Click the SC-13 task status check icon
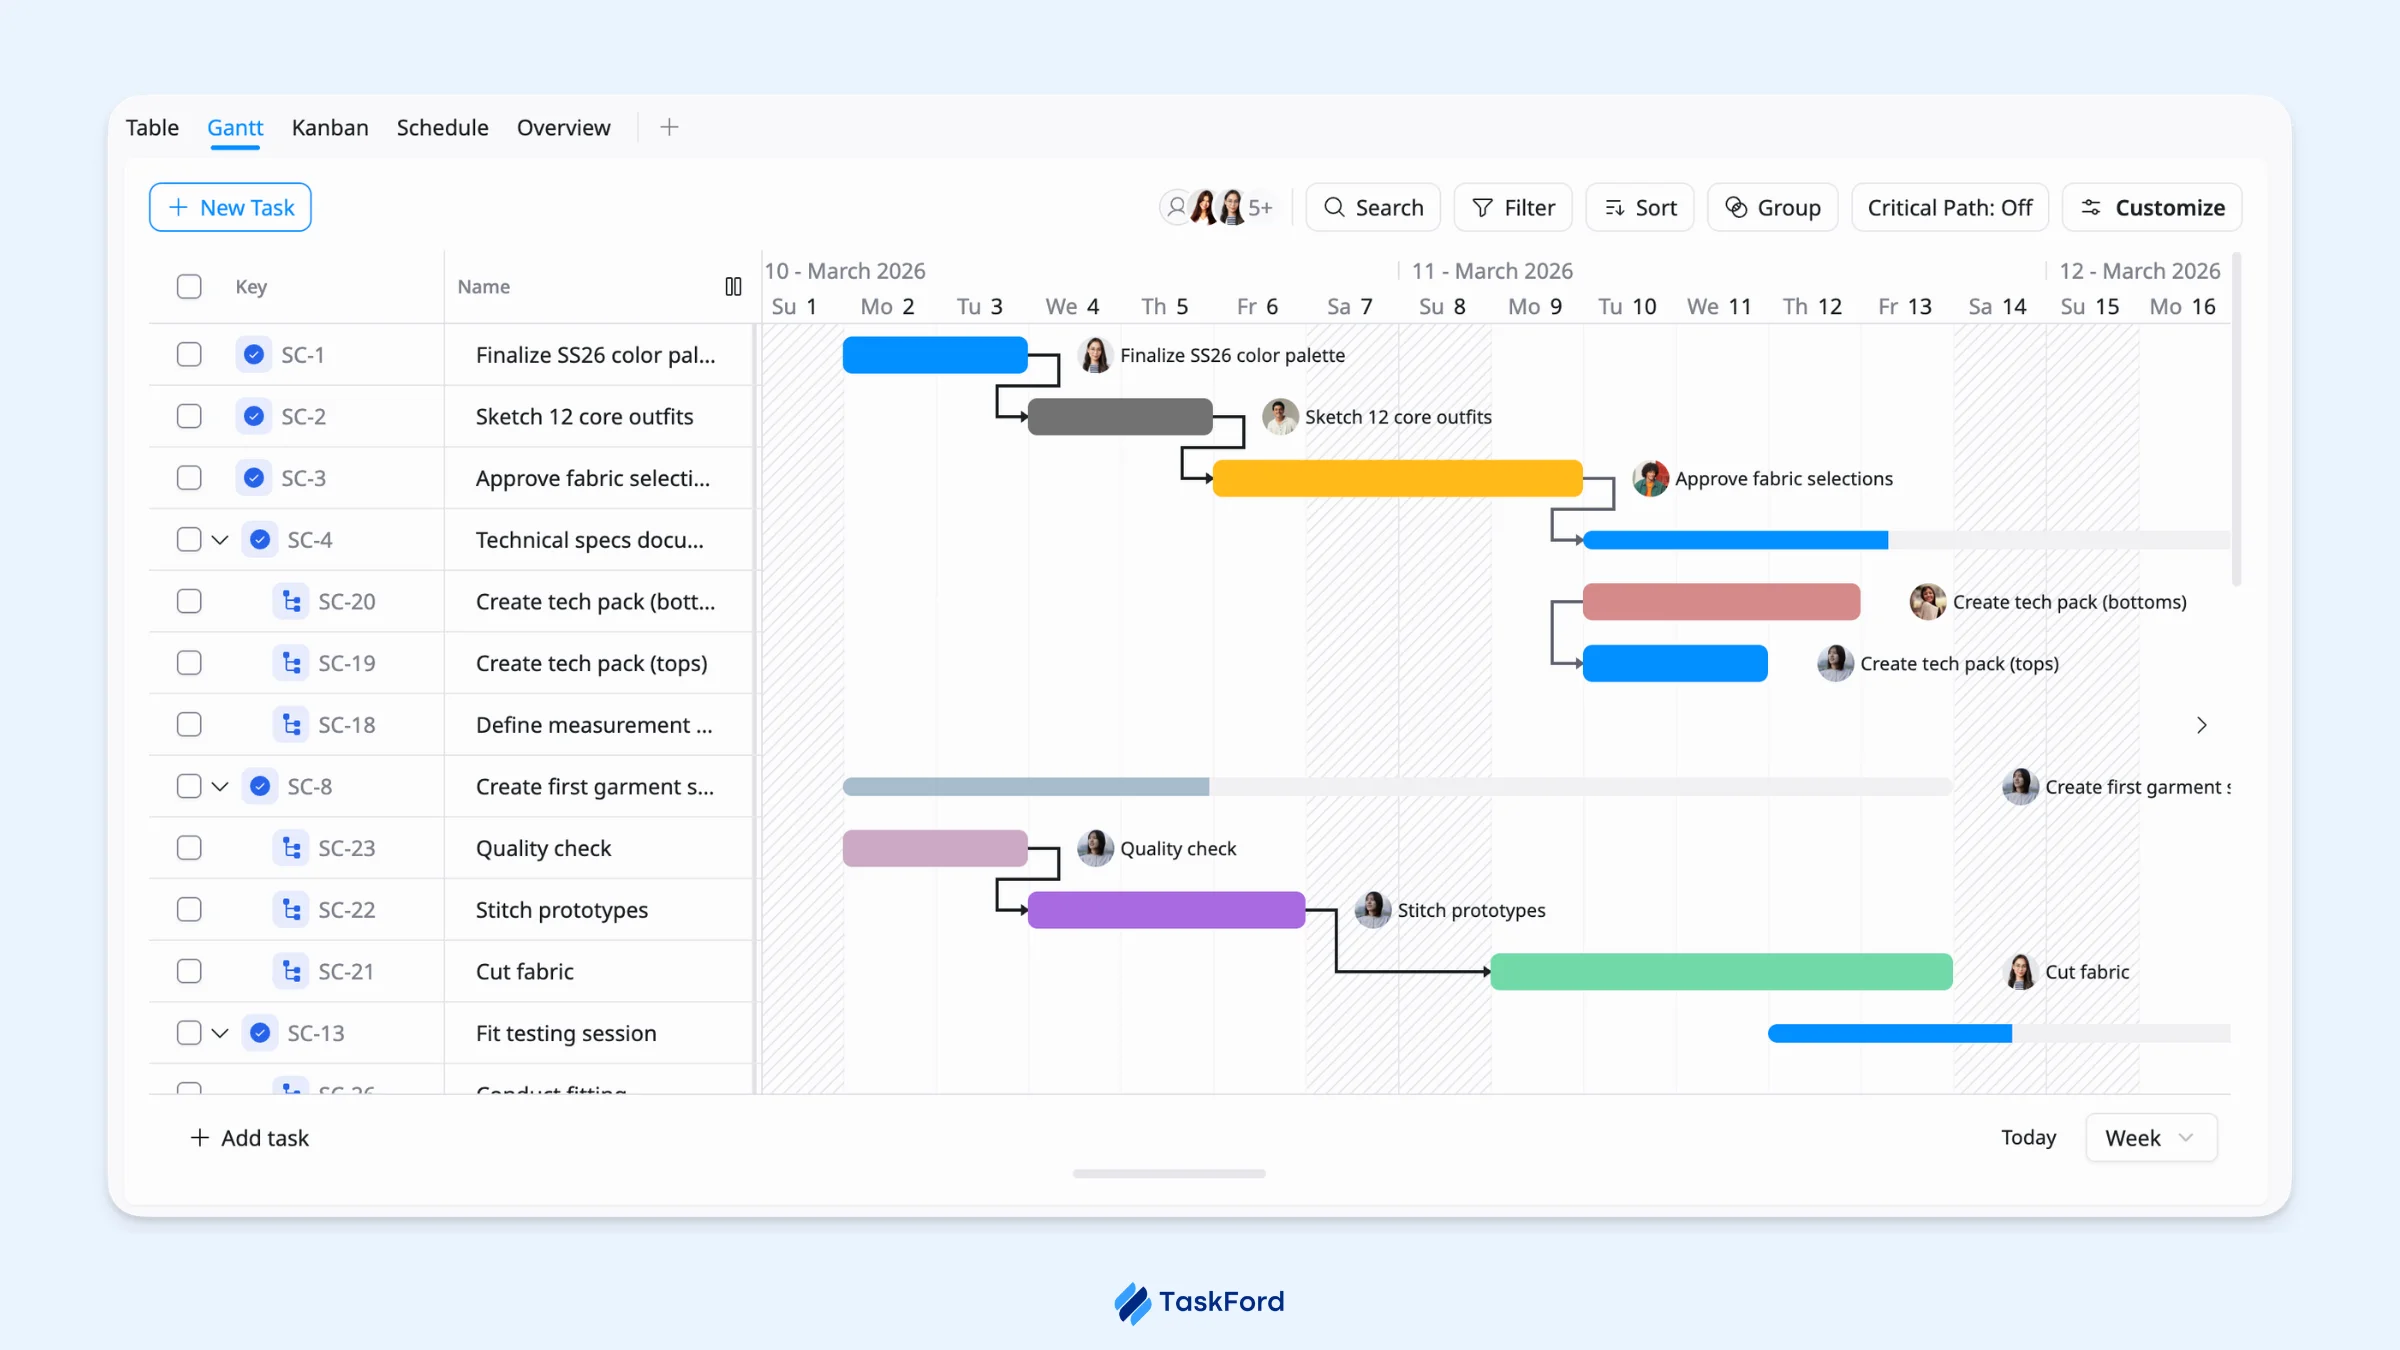Viewport: 2400px width, 1350px height. pyautogui.click(x=260, y=1033)
